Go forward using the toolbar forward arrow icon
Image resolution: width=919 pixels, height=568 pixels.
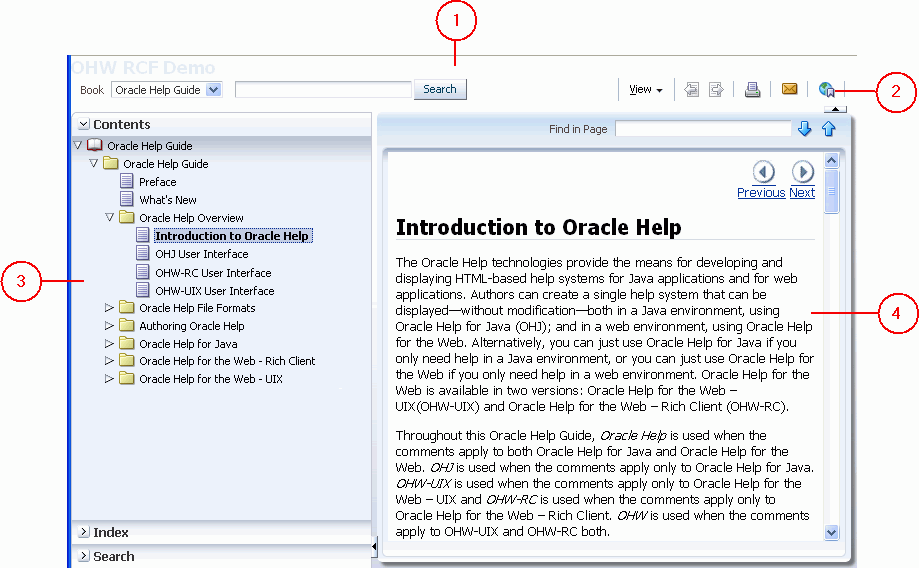[x=716, y=90]
